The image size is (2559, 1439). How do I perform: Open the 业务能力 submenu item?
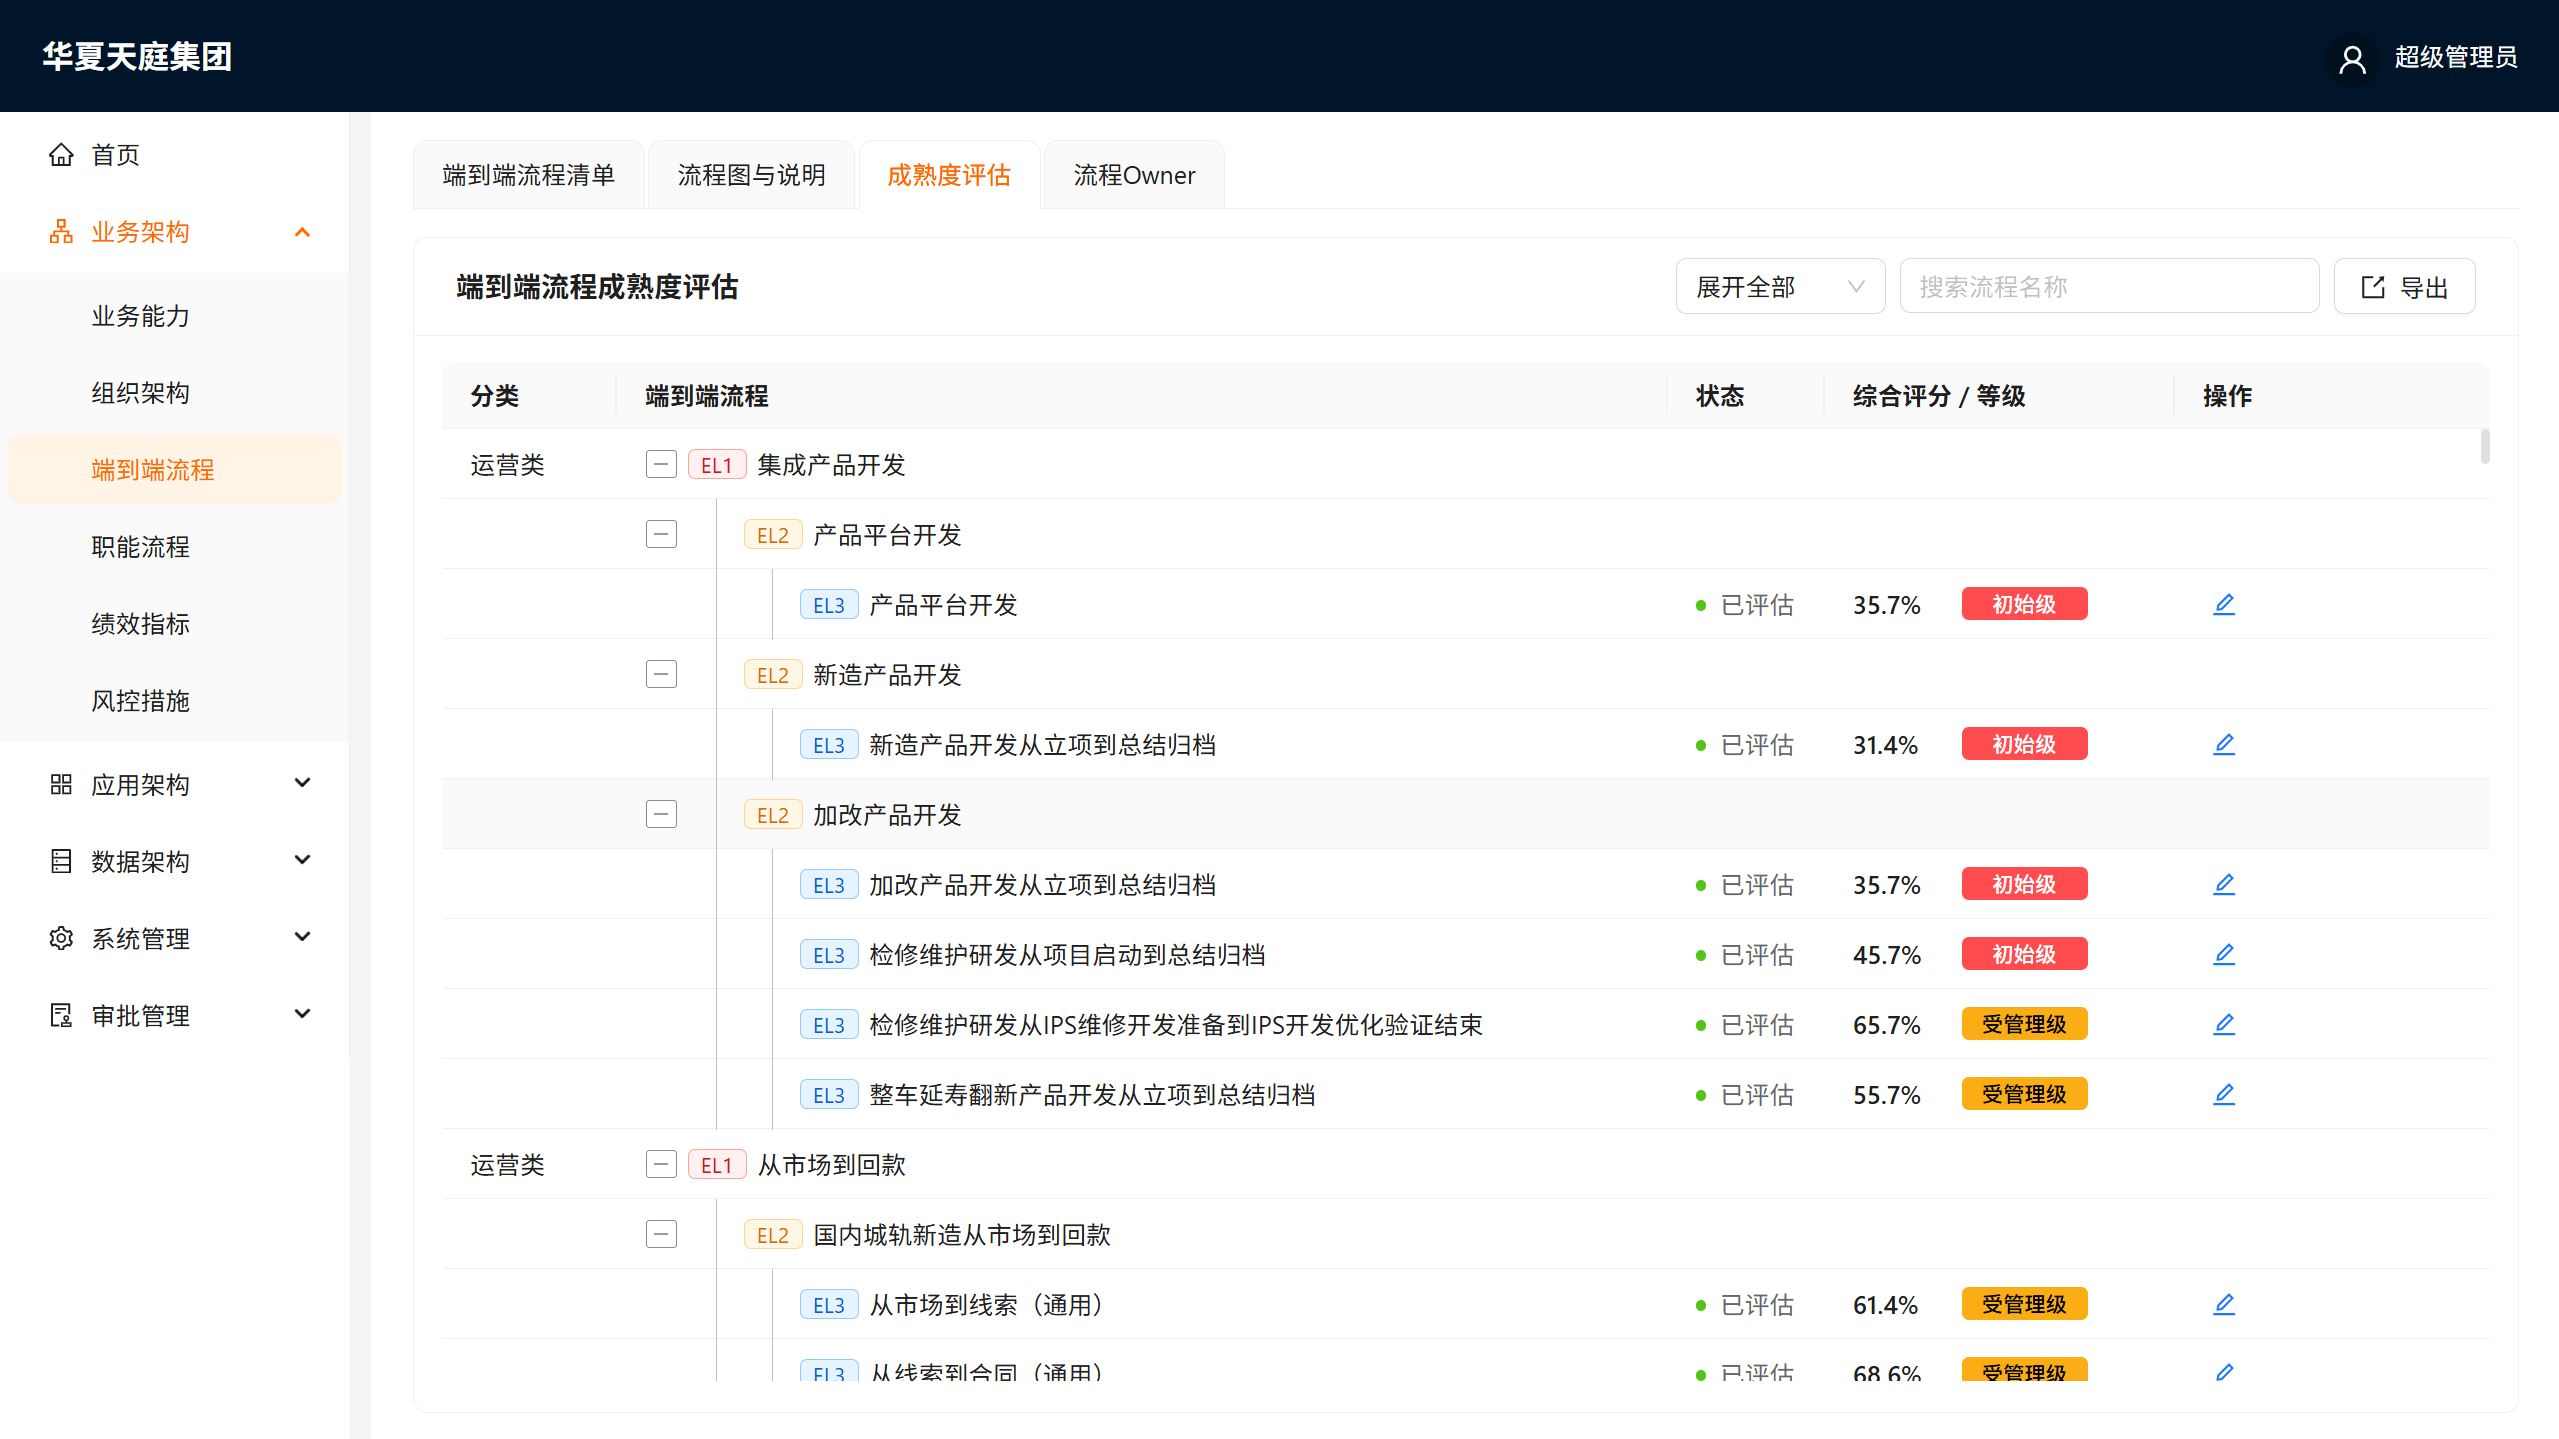174,316
